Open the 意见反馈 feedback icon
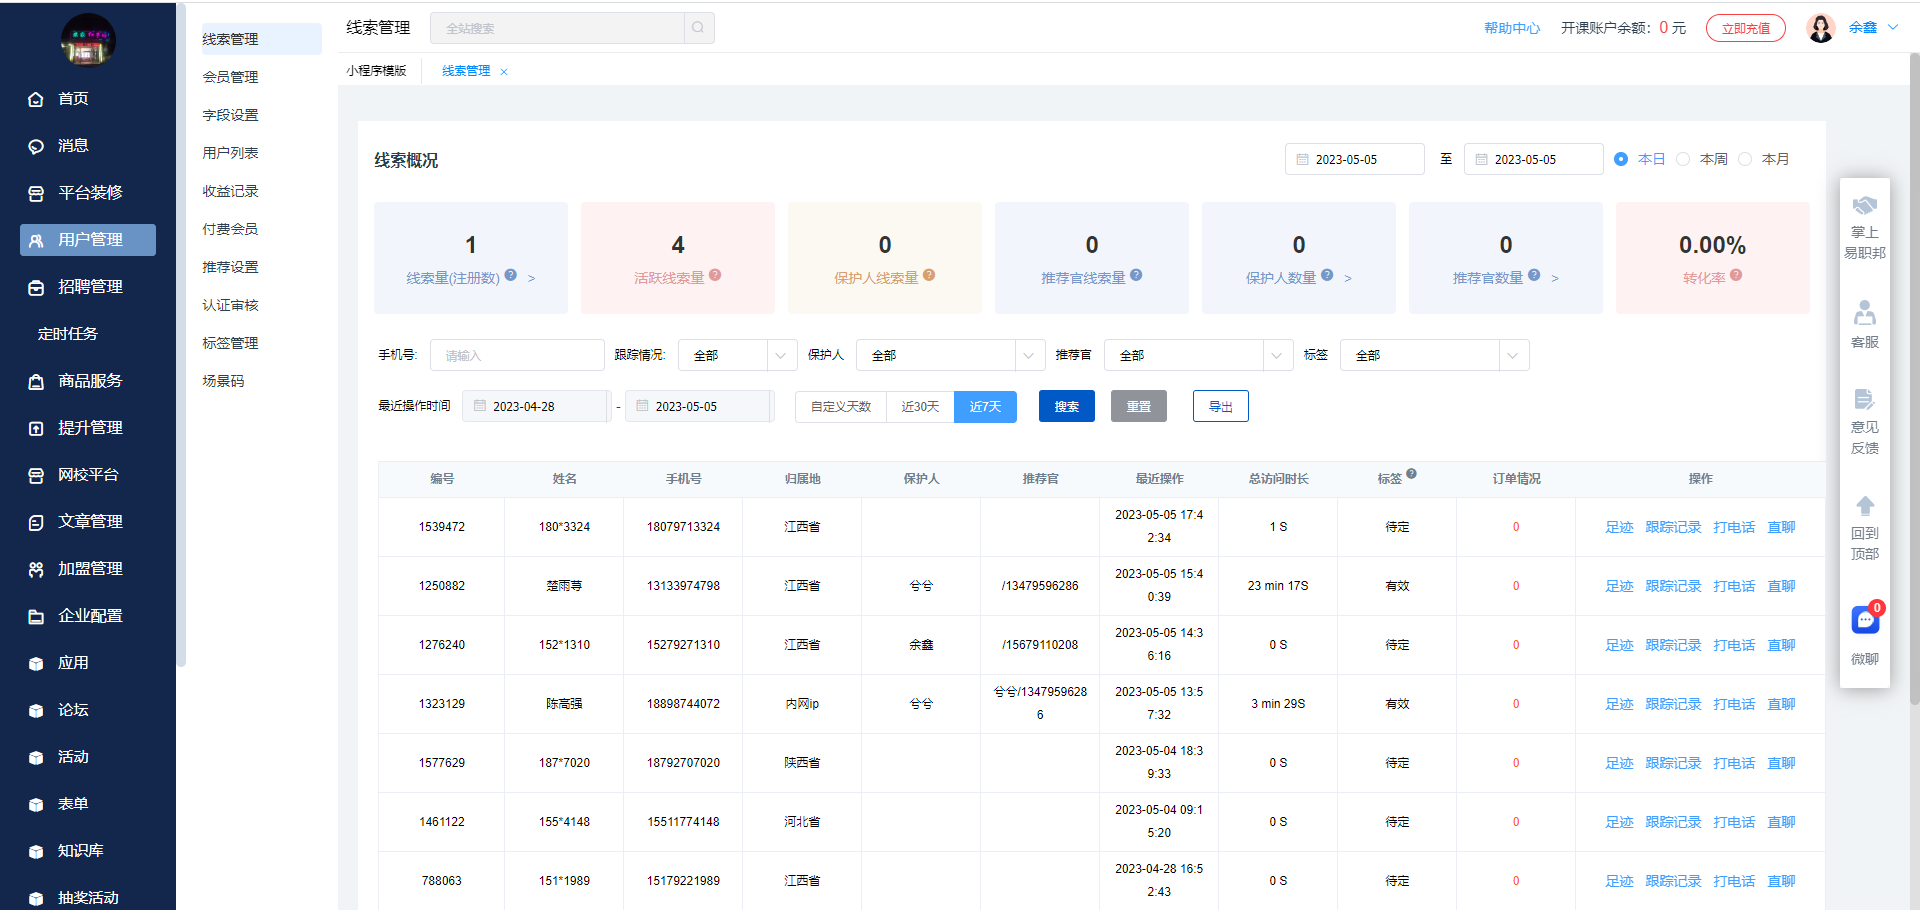This screenshot has width=1920, height=910. pos(1865,399)
